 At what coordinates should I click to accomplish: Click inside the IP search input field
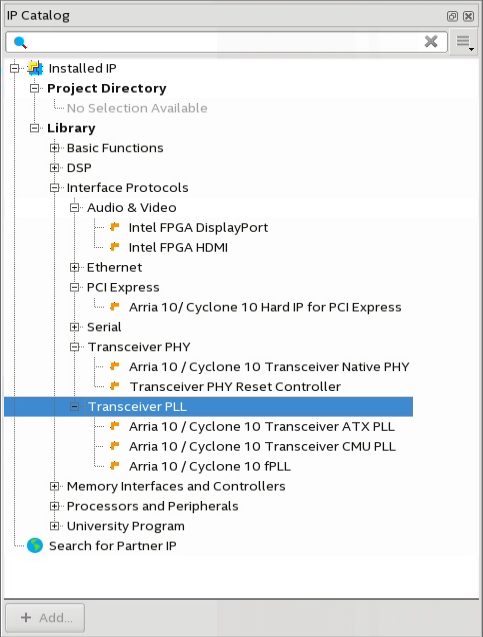tap(223, 42)
